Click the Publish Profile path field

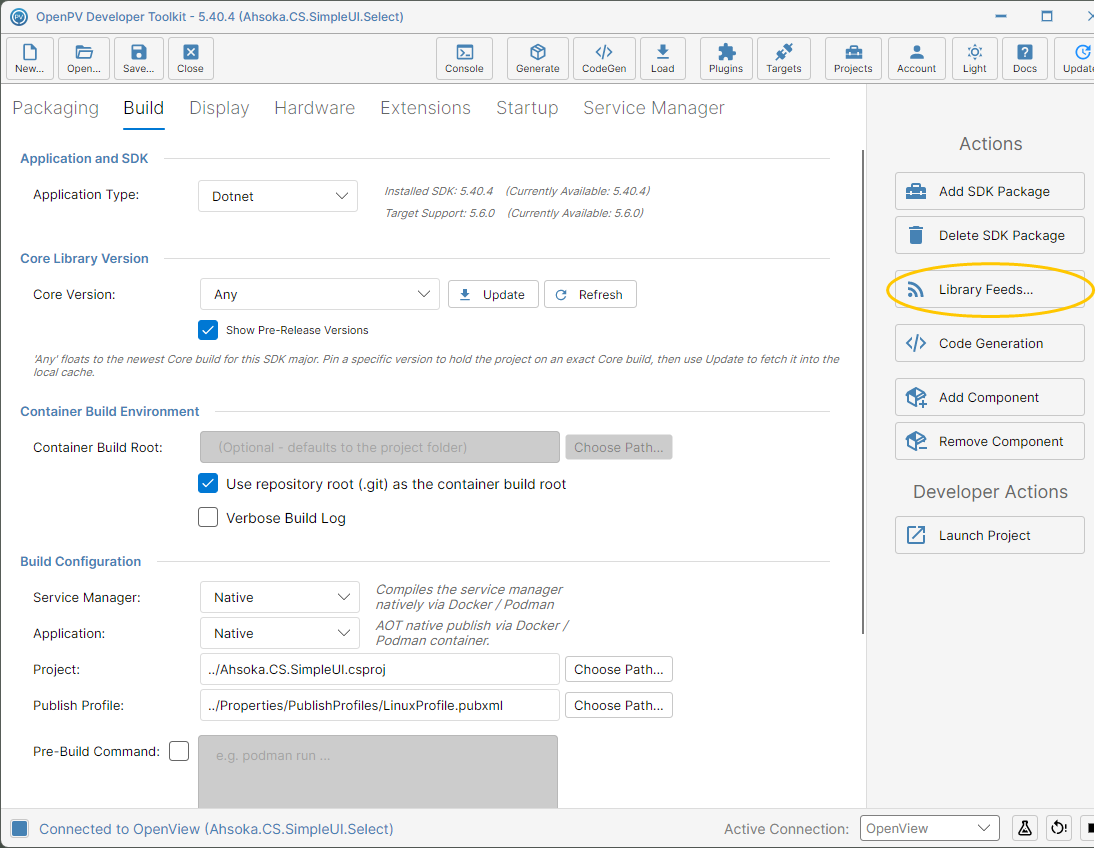pos(379,706)
